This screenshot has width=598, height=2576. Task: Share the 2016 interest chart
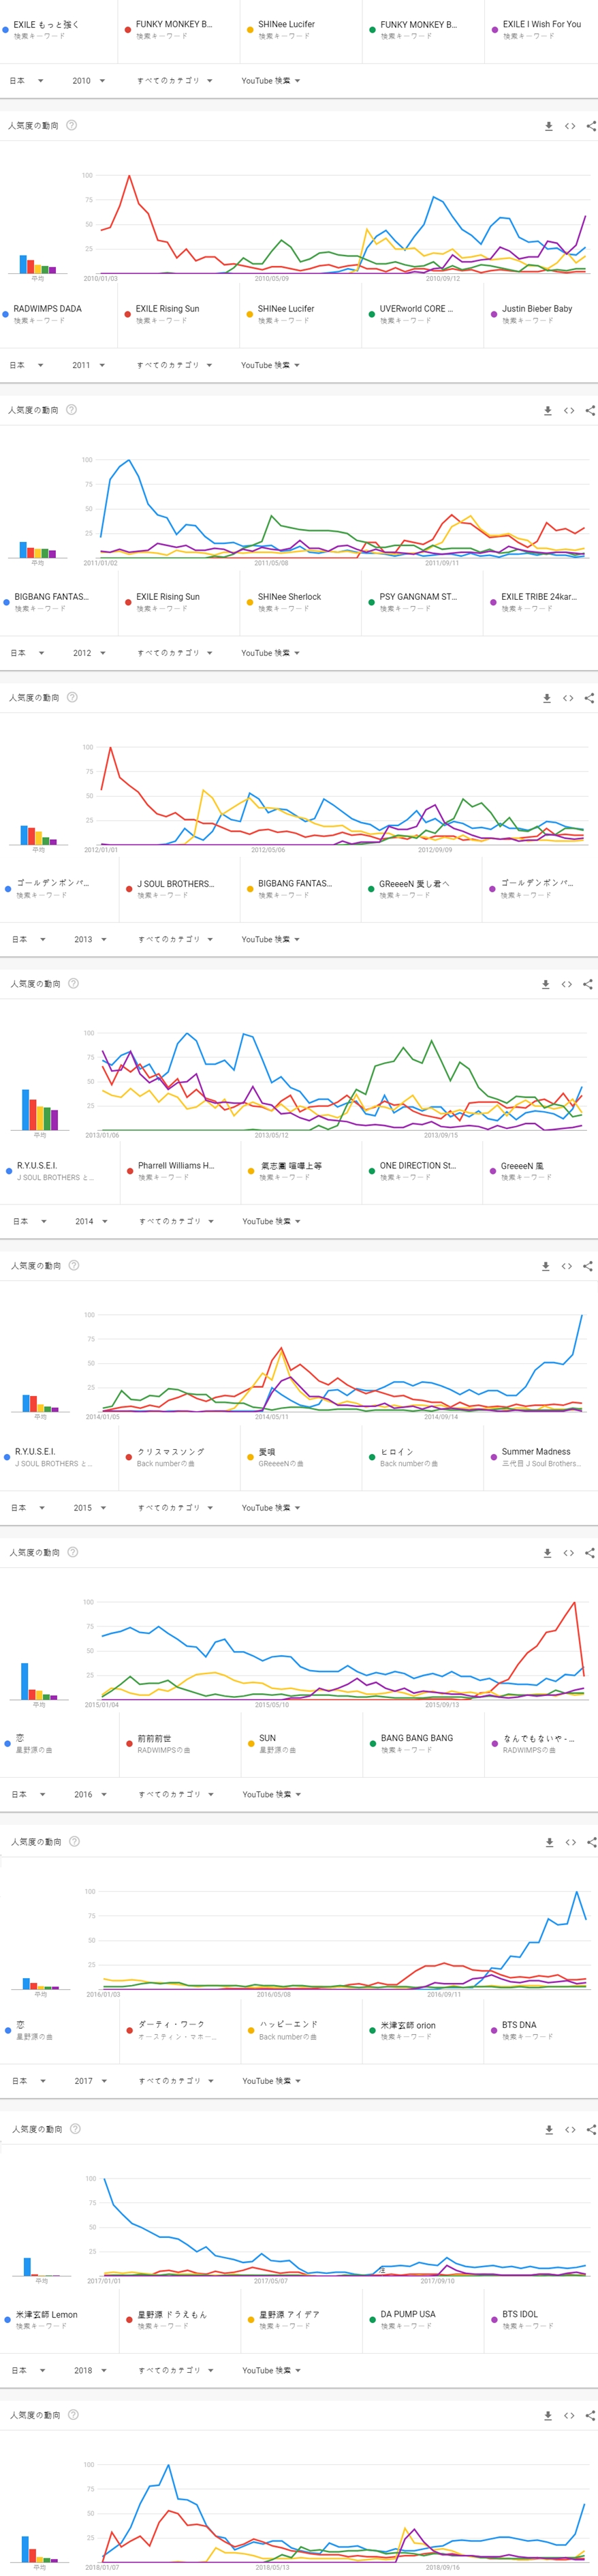click(x=591, y=1842)
